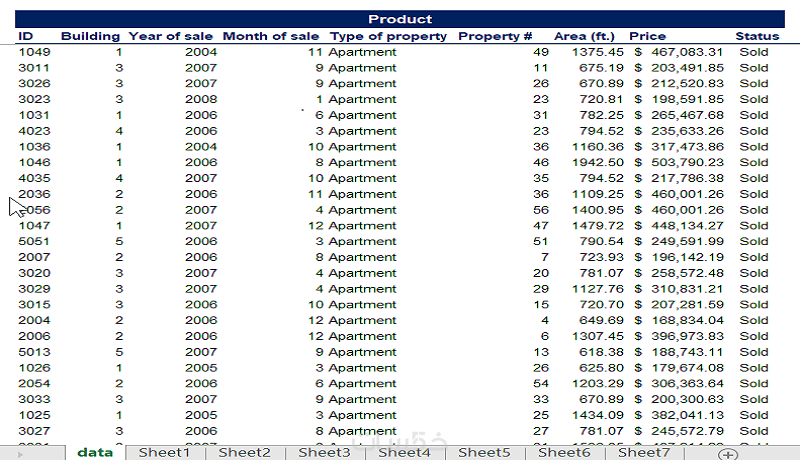Select ID cell 5051
This screenshot has width=800, height=460.
tap(34, 241)
